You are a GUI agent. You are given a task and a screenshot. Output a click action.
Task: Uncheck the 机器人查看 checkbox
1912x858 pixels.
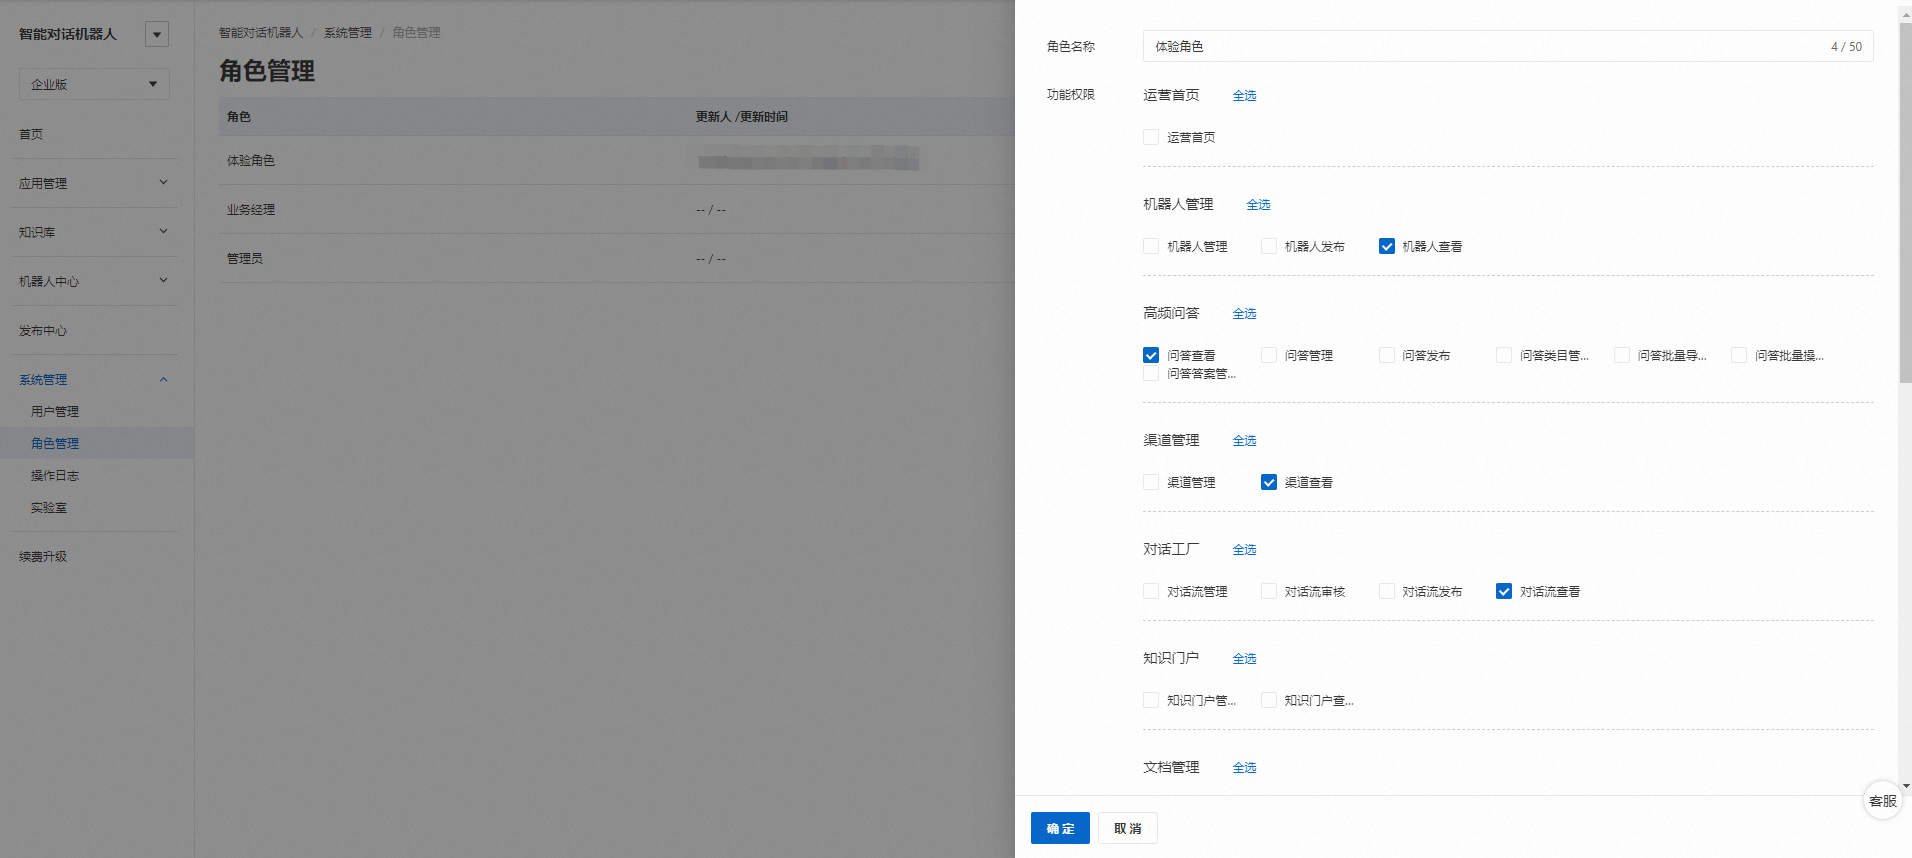pyautogui.click(x=1386, y=246)
